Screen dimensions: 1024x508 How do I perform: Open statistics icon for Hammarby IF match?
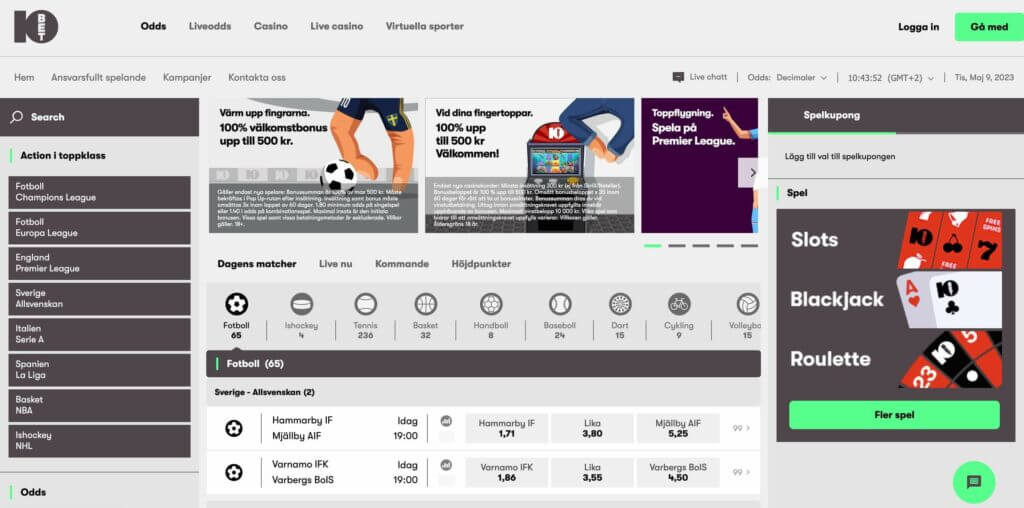(x=447, y=421)
